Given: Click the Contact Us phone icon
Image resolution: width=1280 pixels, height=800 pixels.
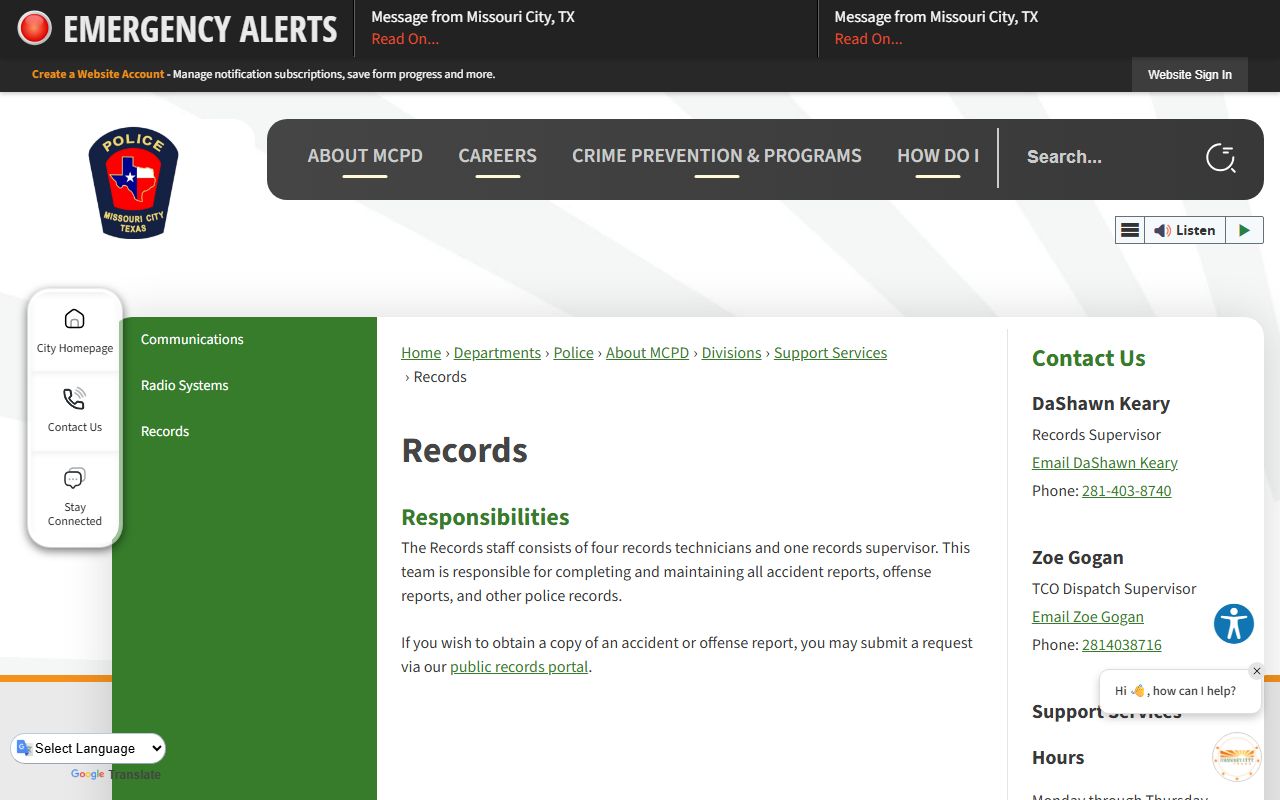Looking at the screenshot, I should [74, 399].
